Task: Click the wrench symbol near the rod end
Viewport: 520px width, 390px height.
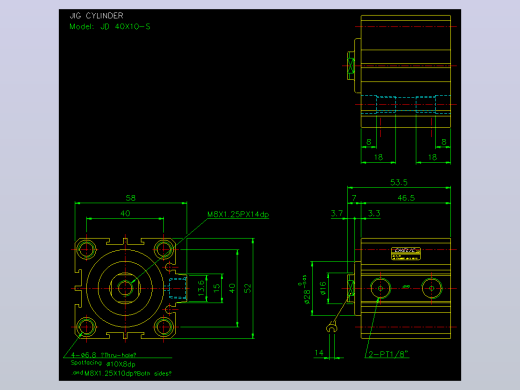Action: tap(331, 328)
